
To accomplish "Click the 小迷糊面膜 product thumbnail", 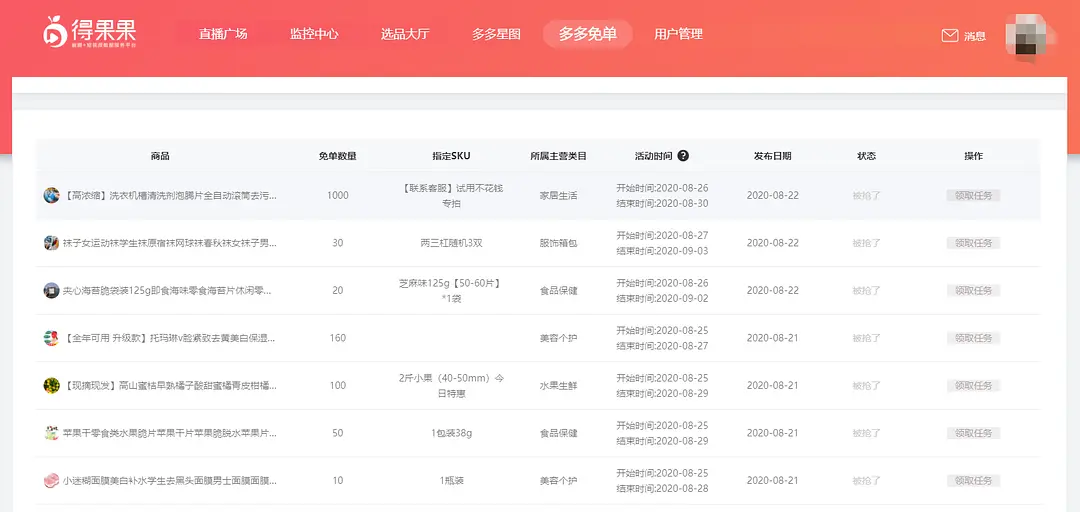I will pyautogui.click(x=52, y=481).
